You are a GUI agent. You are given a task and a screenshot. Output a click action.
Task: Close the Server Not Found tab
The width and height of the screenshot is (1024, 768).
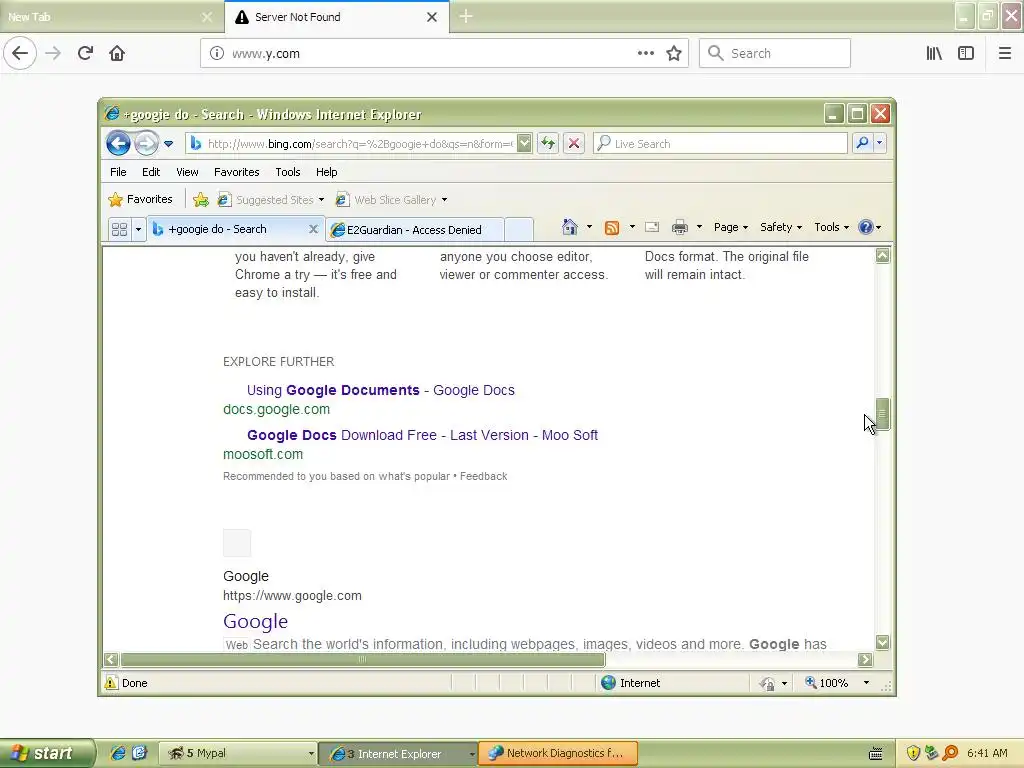[432, 17]
